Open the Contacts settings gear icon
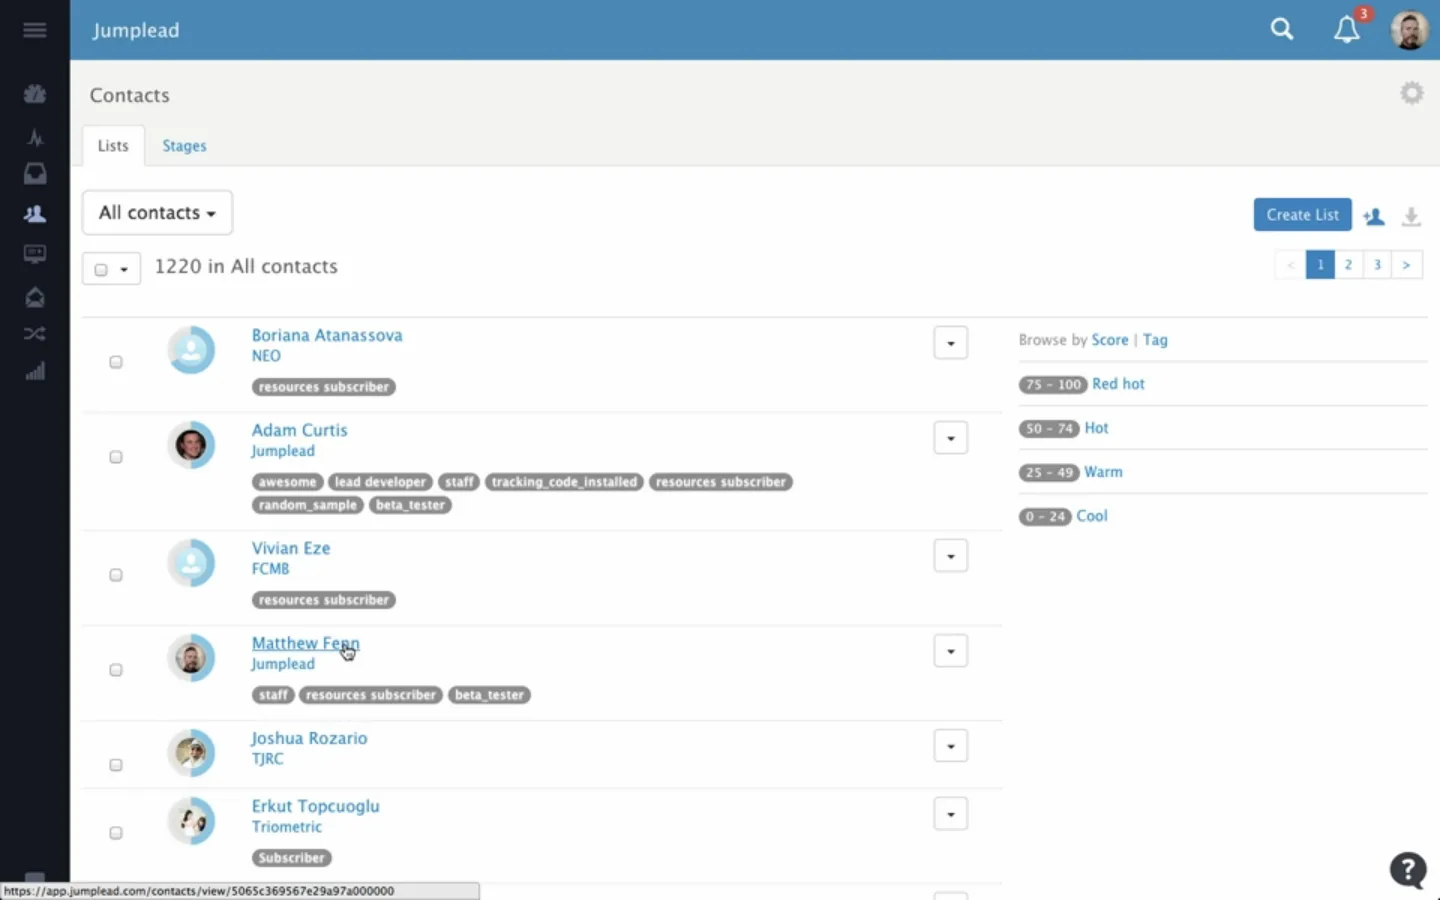 1412,93
